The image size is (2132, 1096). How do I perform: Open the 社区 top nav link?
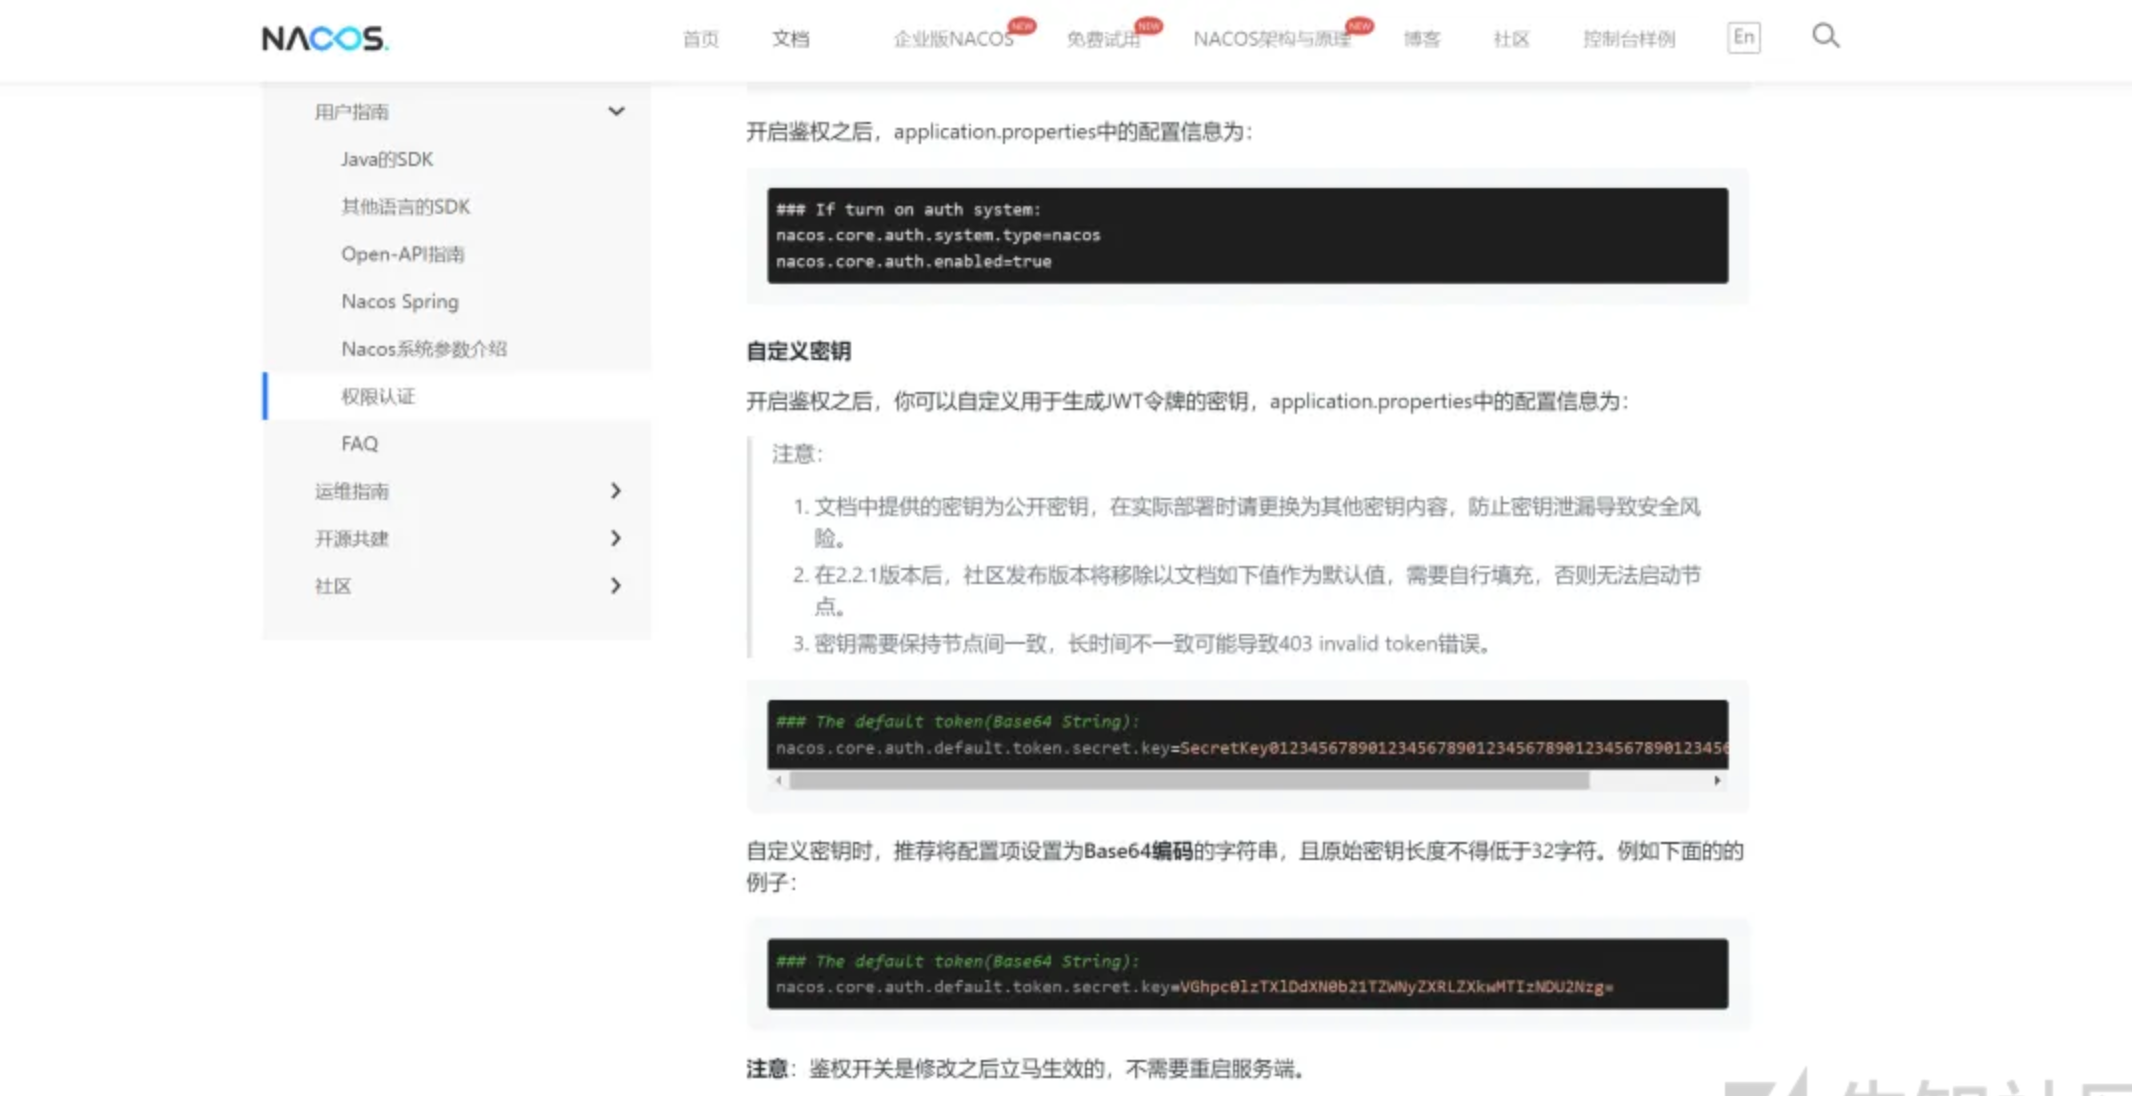click(1511, 39)
